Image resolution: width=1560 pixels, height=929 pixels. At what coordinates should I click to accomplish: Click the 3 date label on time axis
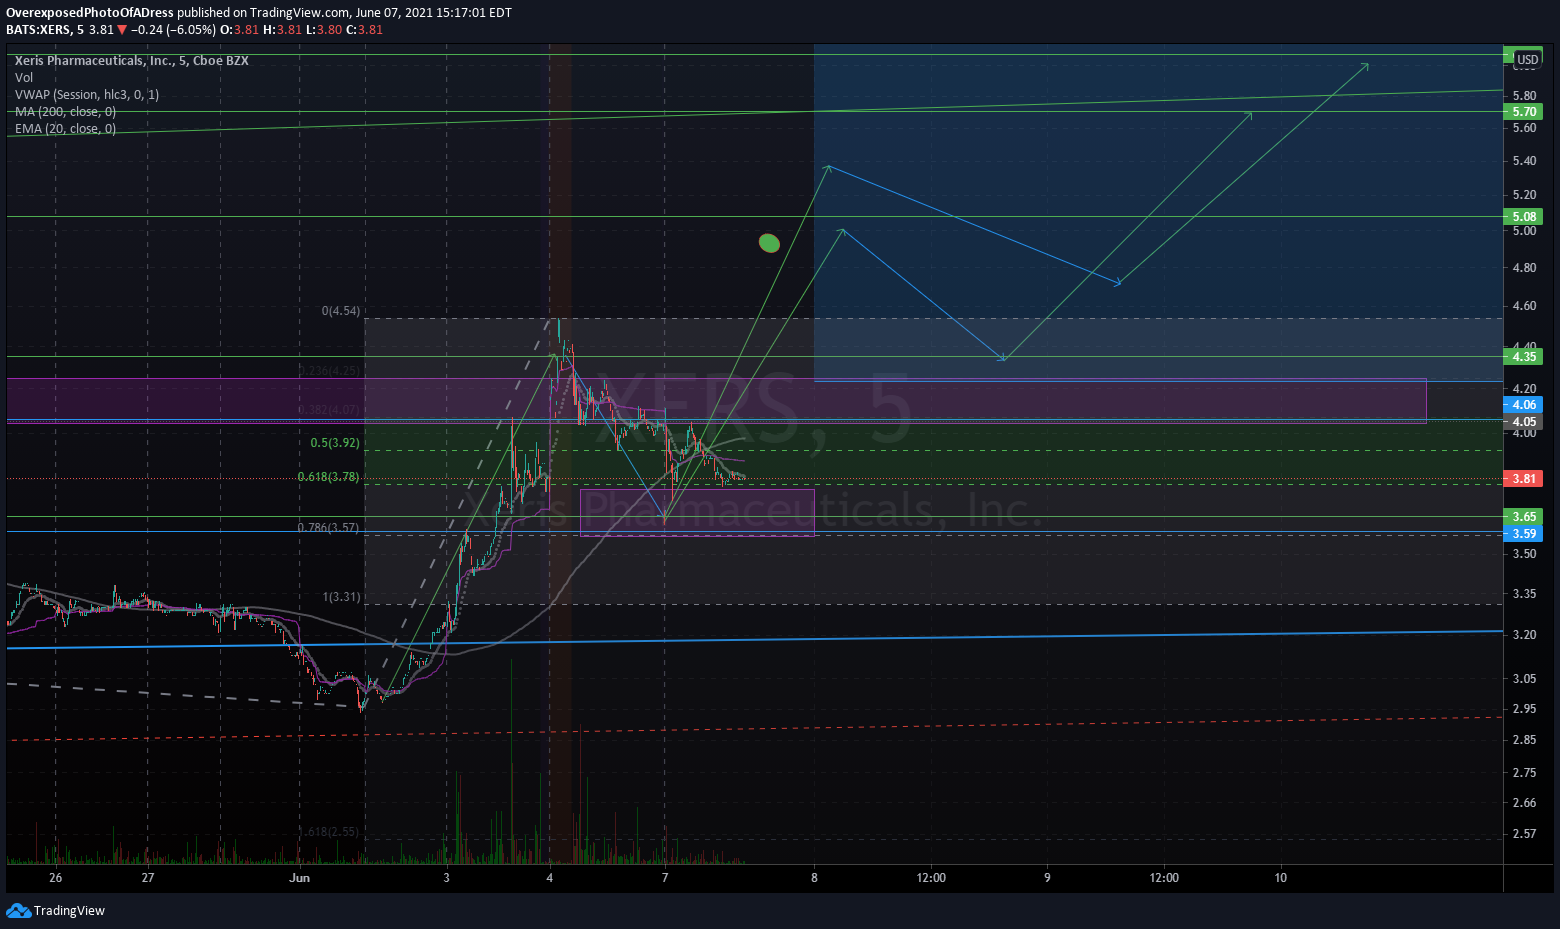tap(446, 878)
